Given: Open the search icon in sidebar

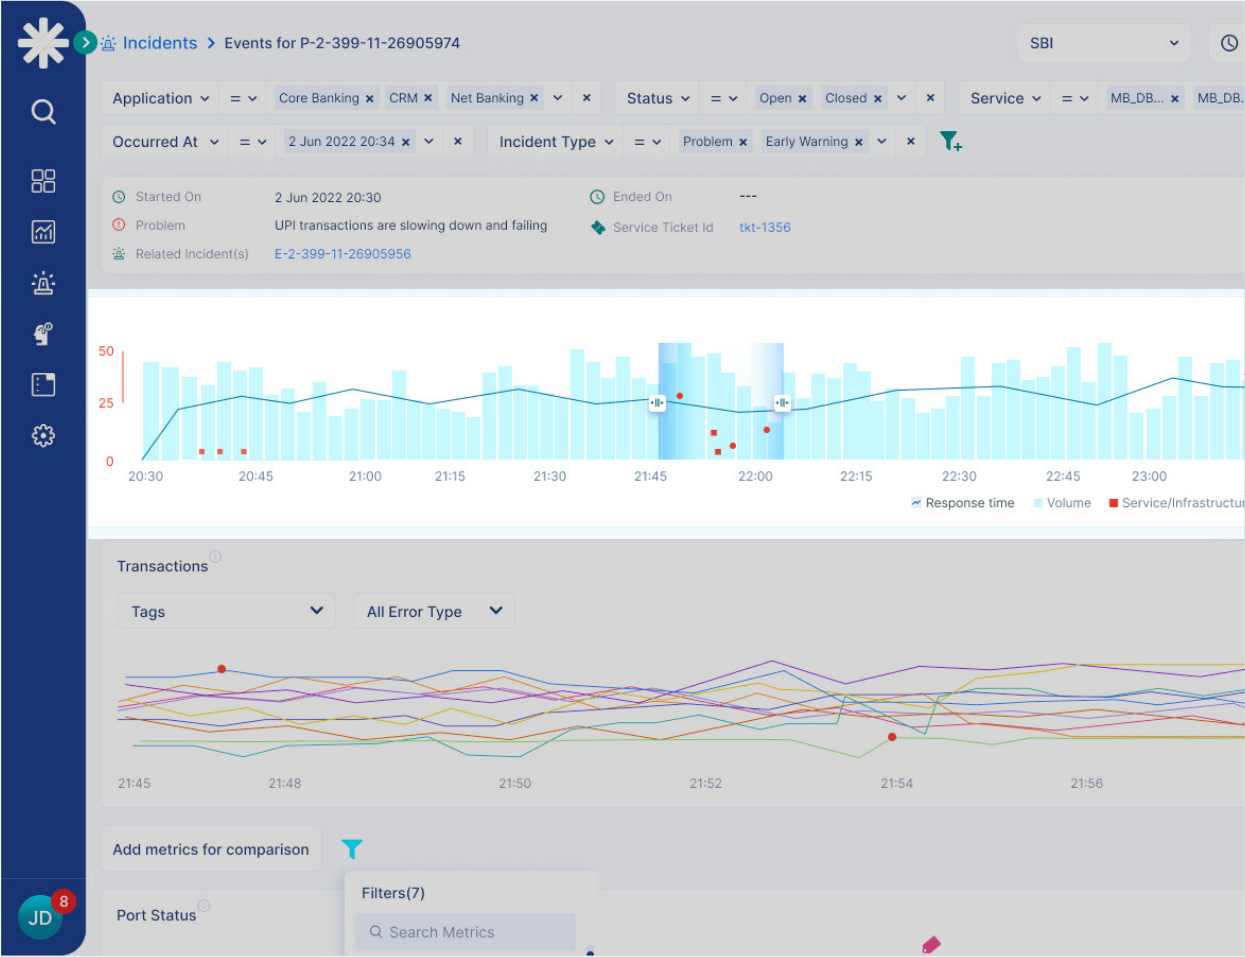Looking at the screenshot, I should coord(43,111).
